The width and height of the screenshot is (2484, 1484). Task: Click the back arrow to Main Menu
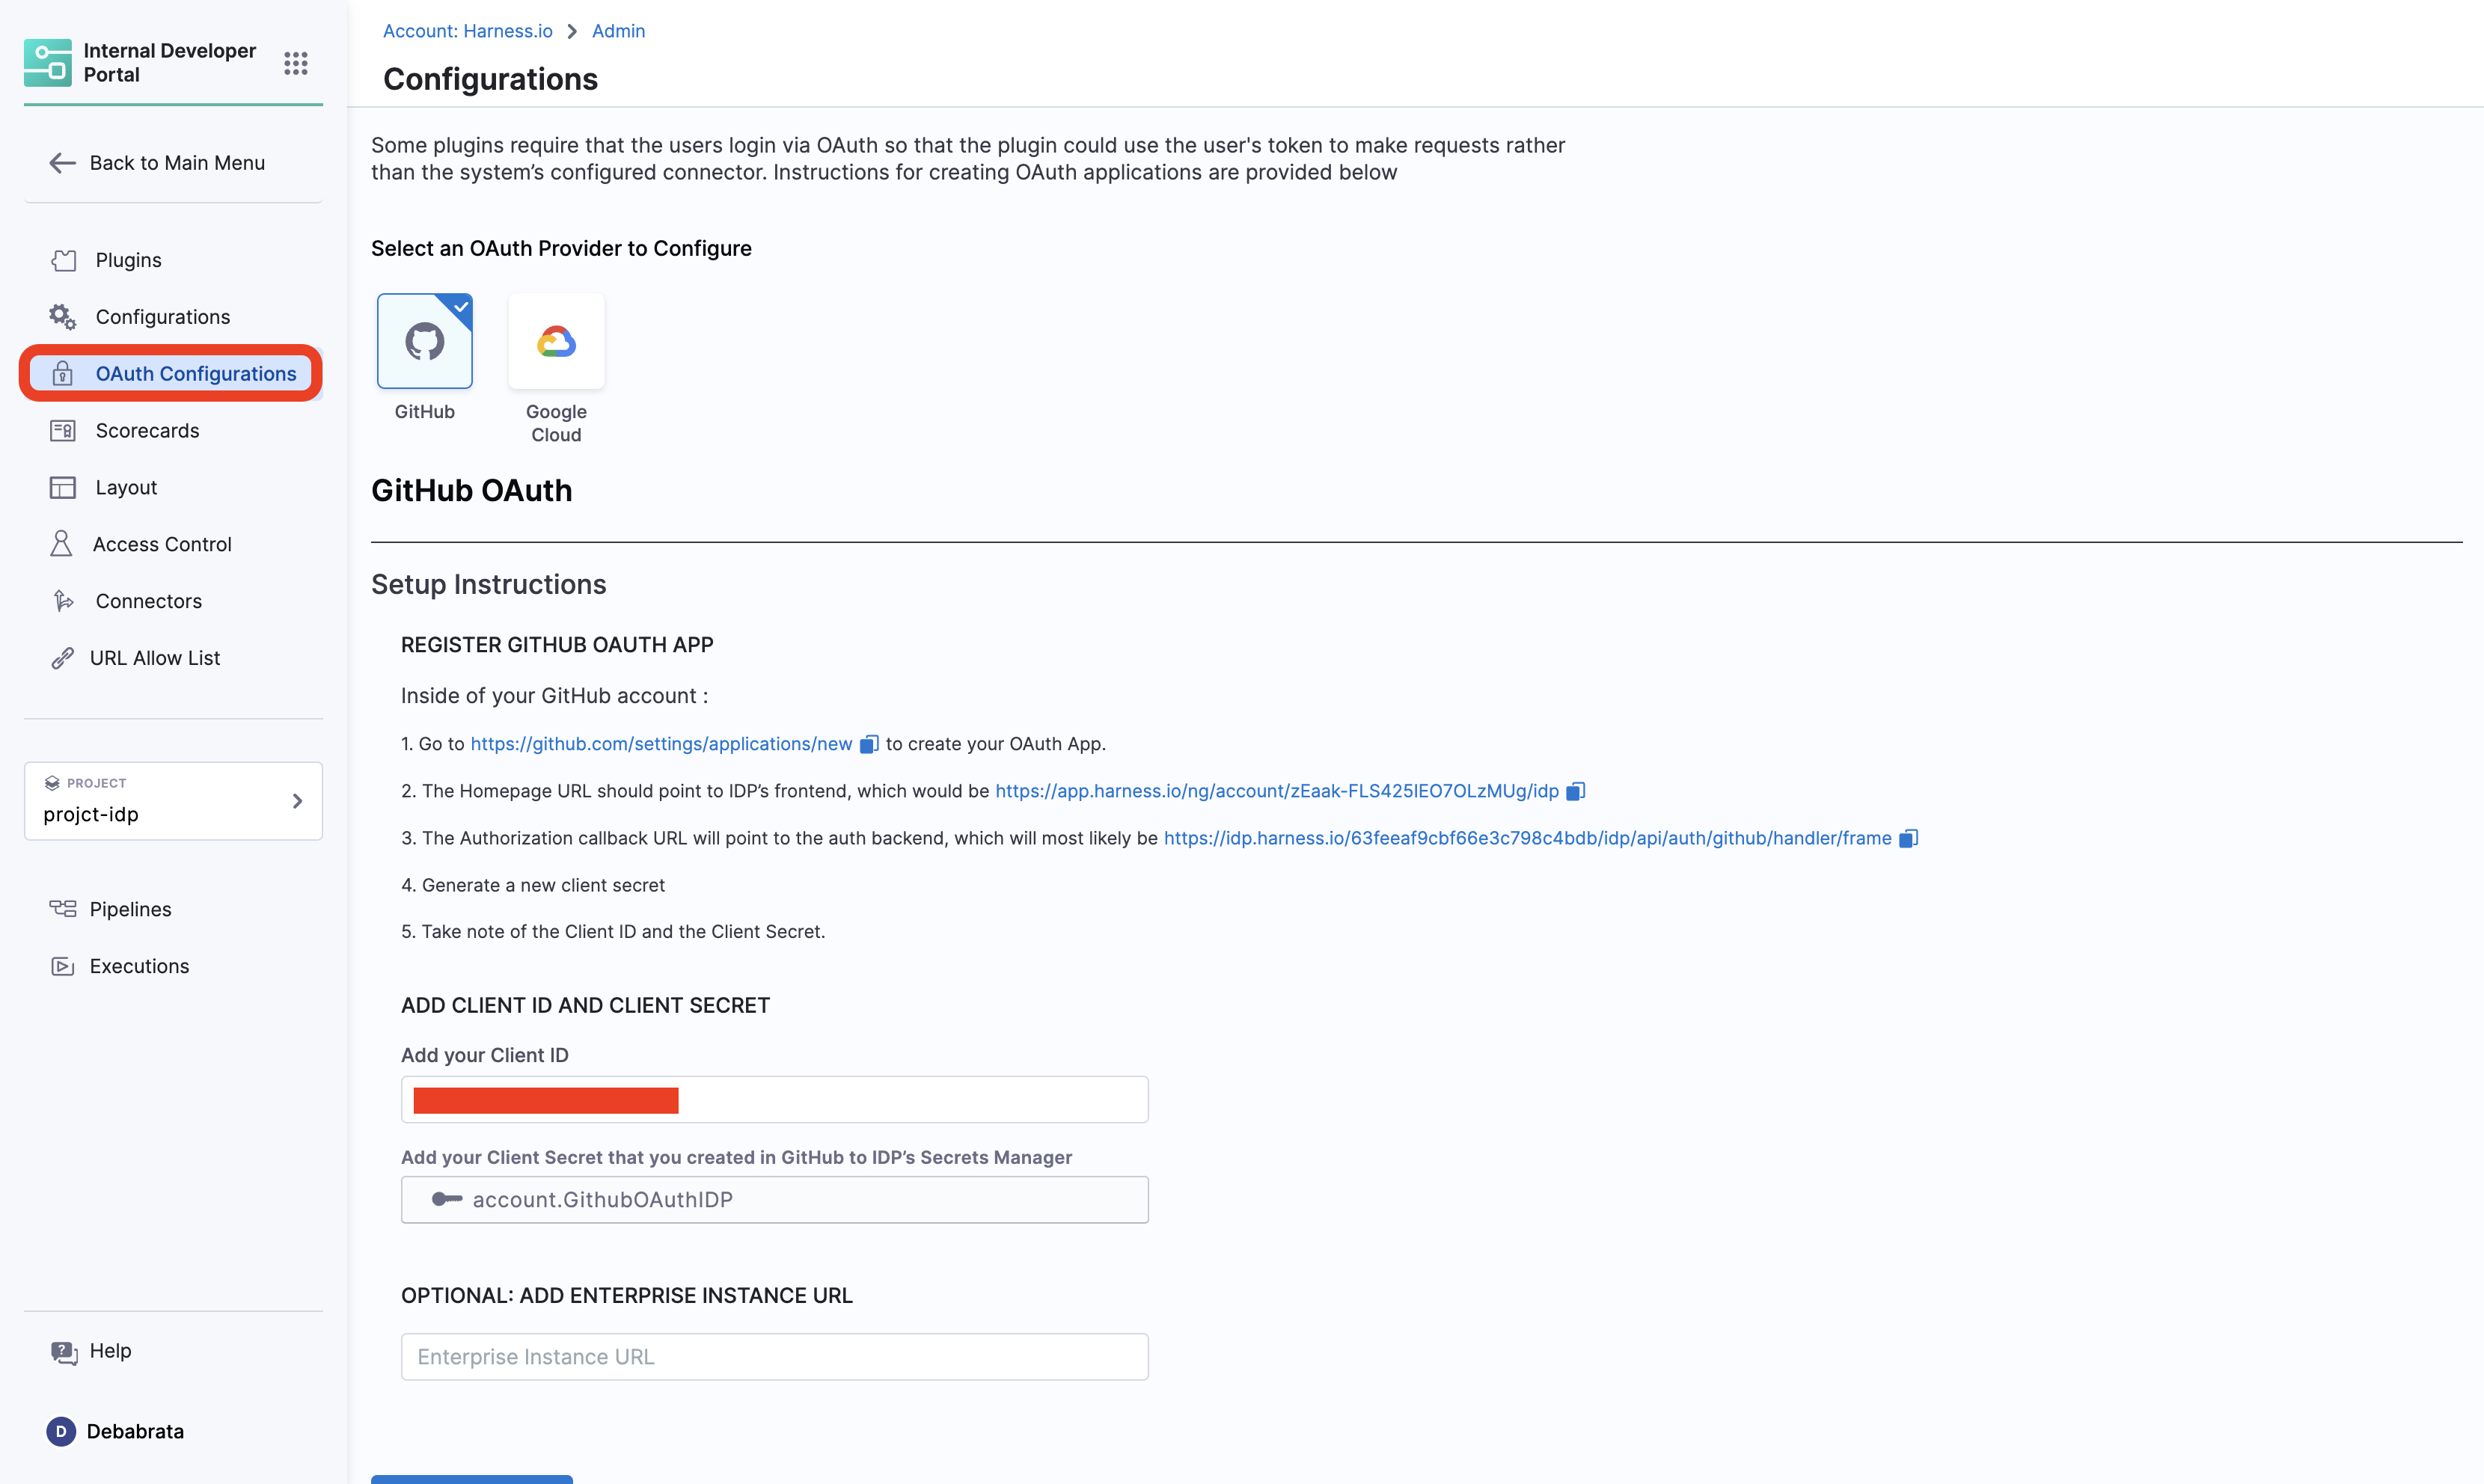pyautogui.click(x=62, y=163)
